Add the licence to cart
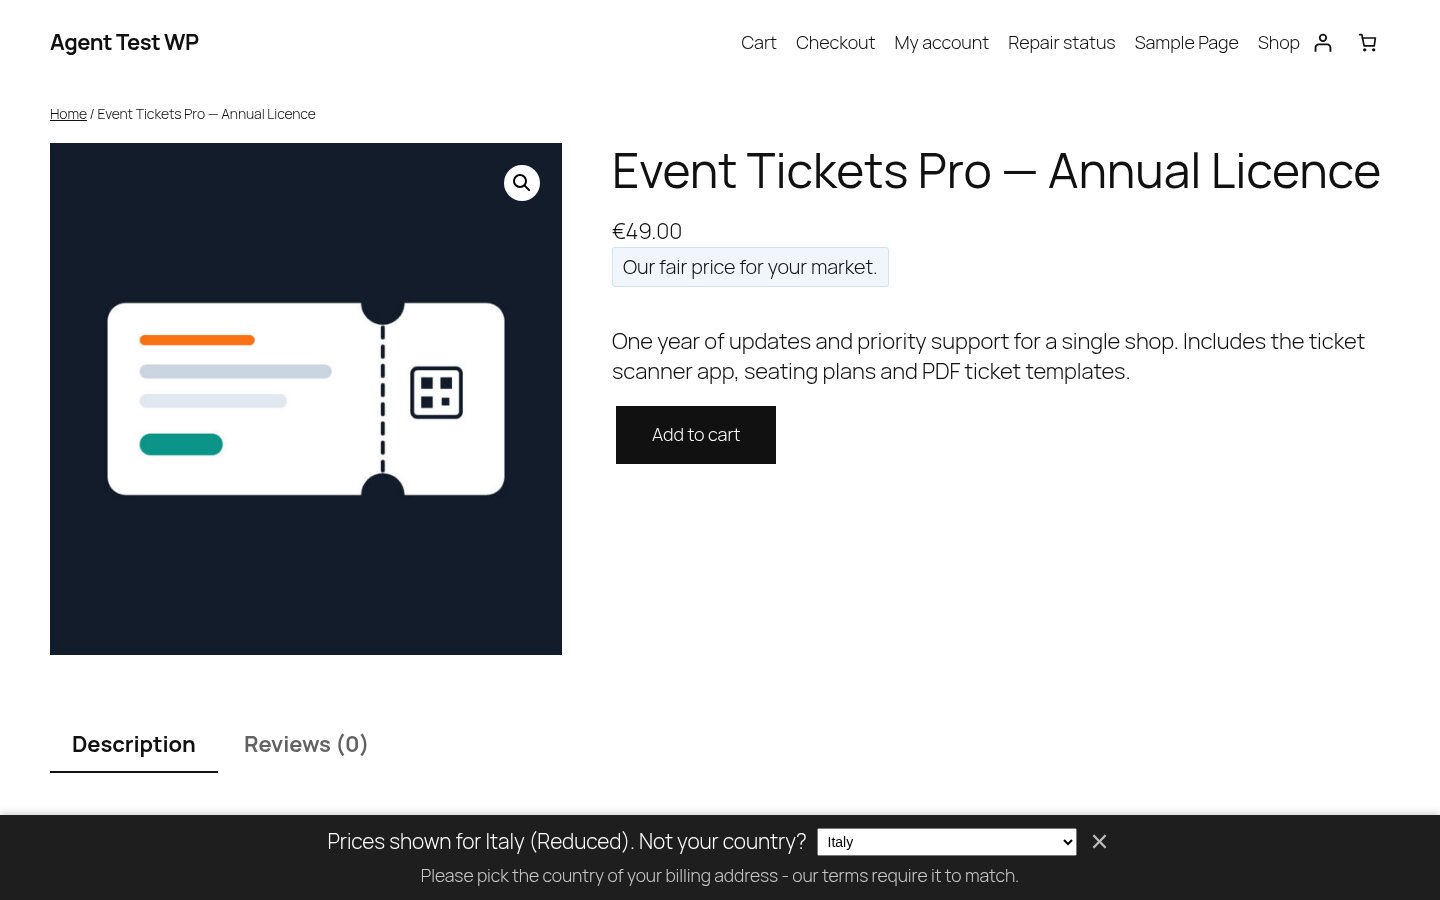 coord(696,435)
